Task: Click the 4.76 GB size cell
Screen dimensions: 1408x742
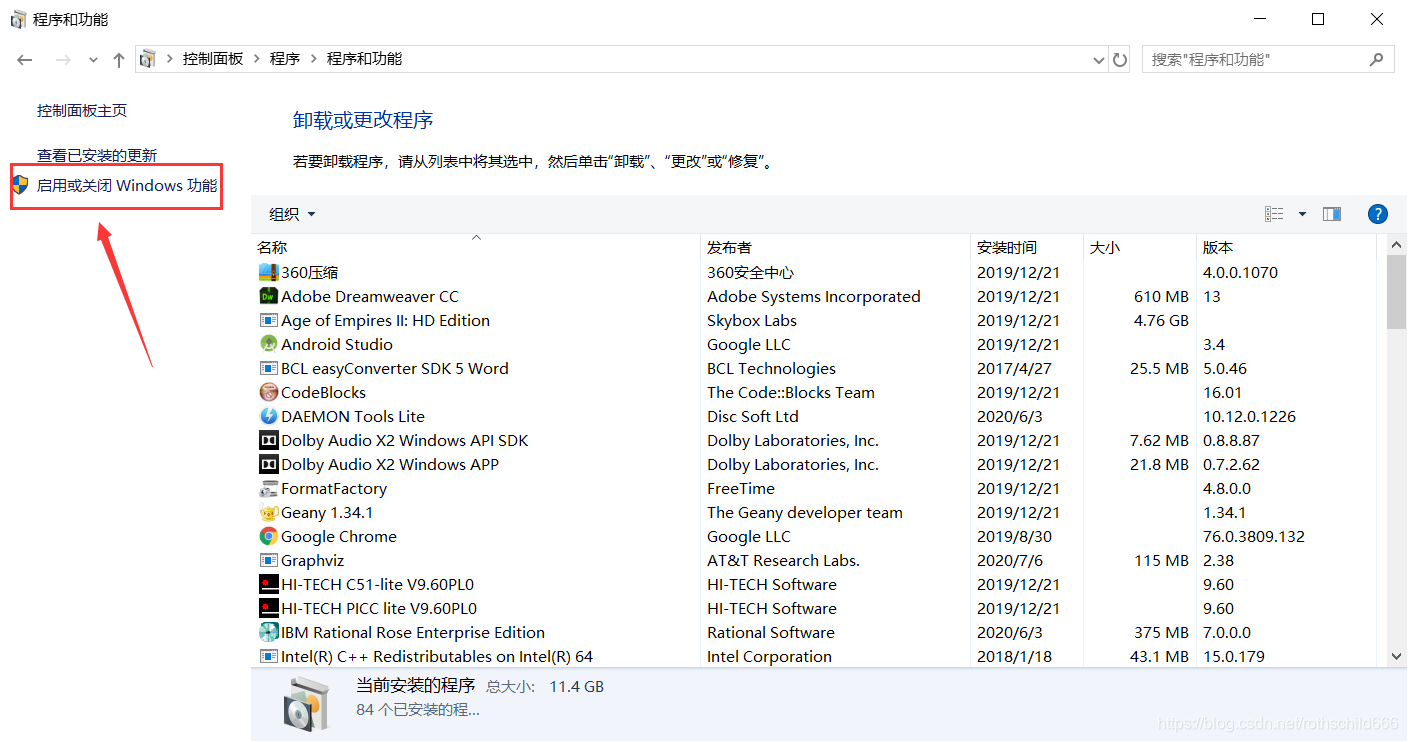Action: click(x=1161, y=320)
